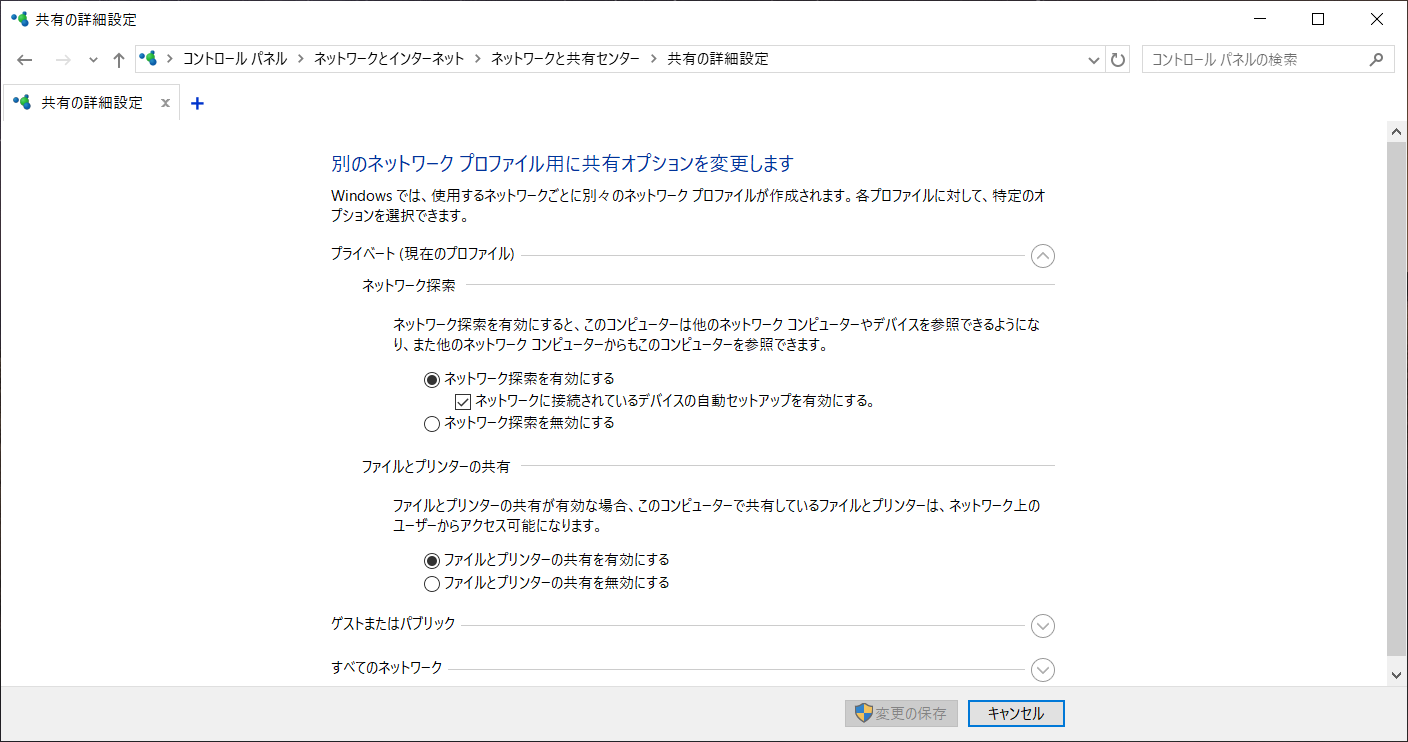This screenshot has height=742, width=1408.
Task: Click the Back navigation arrow
Action: (25, 60)
